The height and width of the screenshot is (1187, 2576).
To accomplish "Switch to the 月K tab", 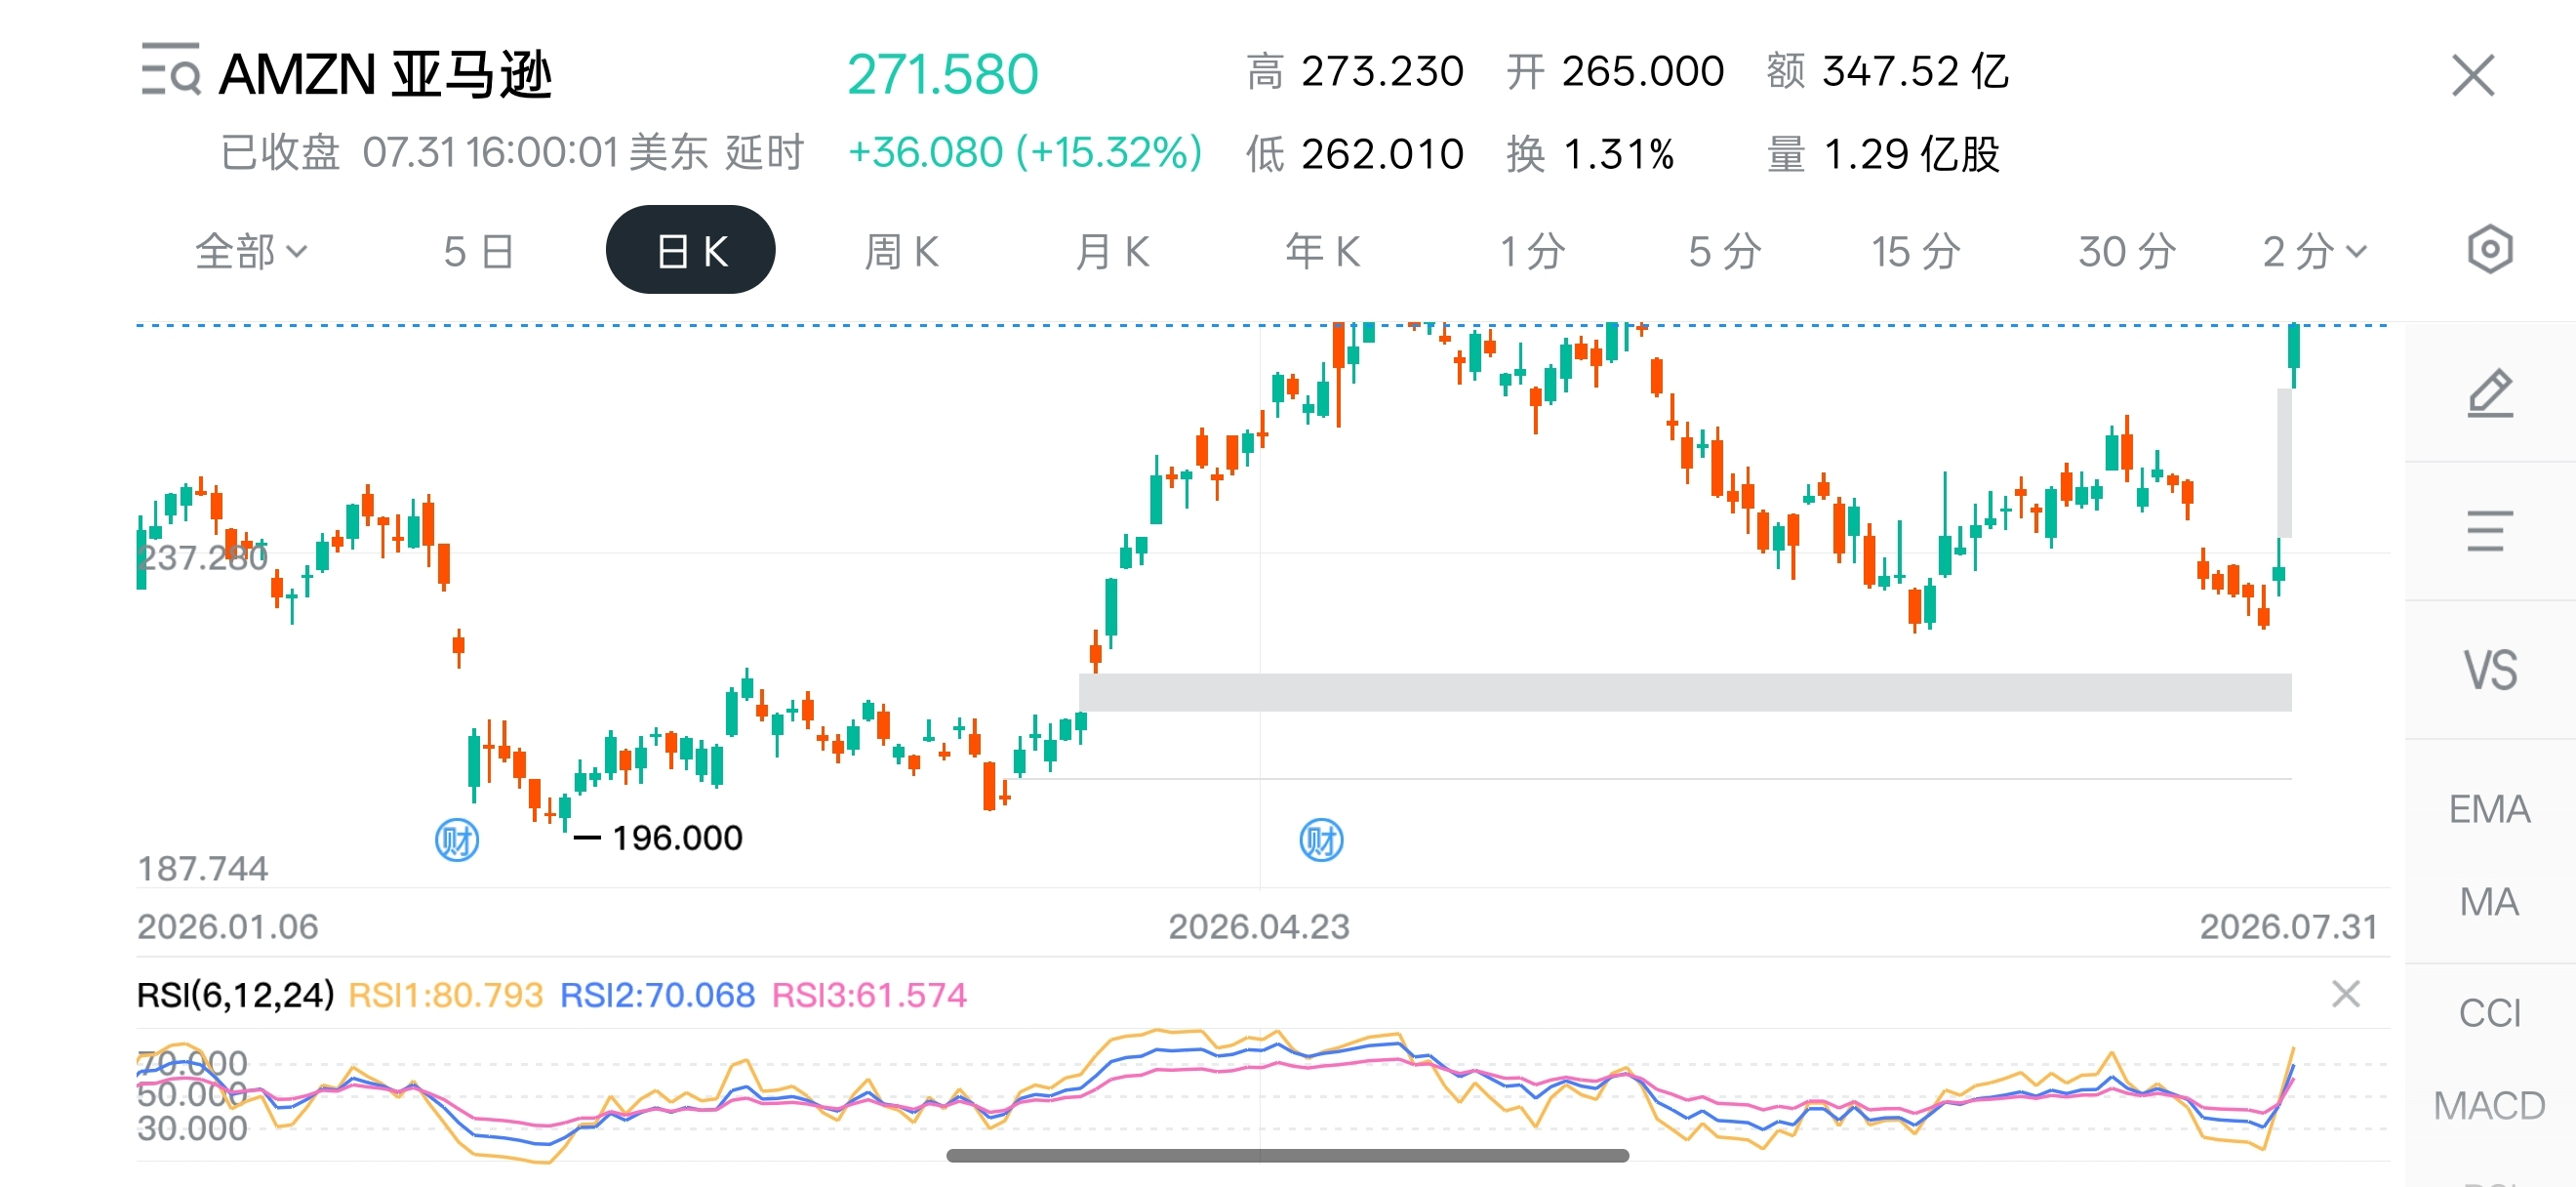I will (1112, 251).
